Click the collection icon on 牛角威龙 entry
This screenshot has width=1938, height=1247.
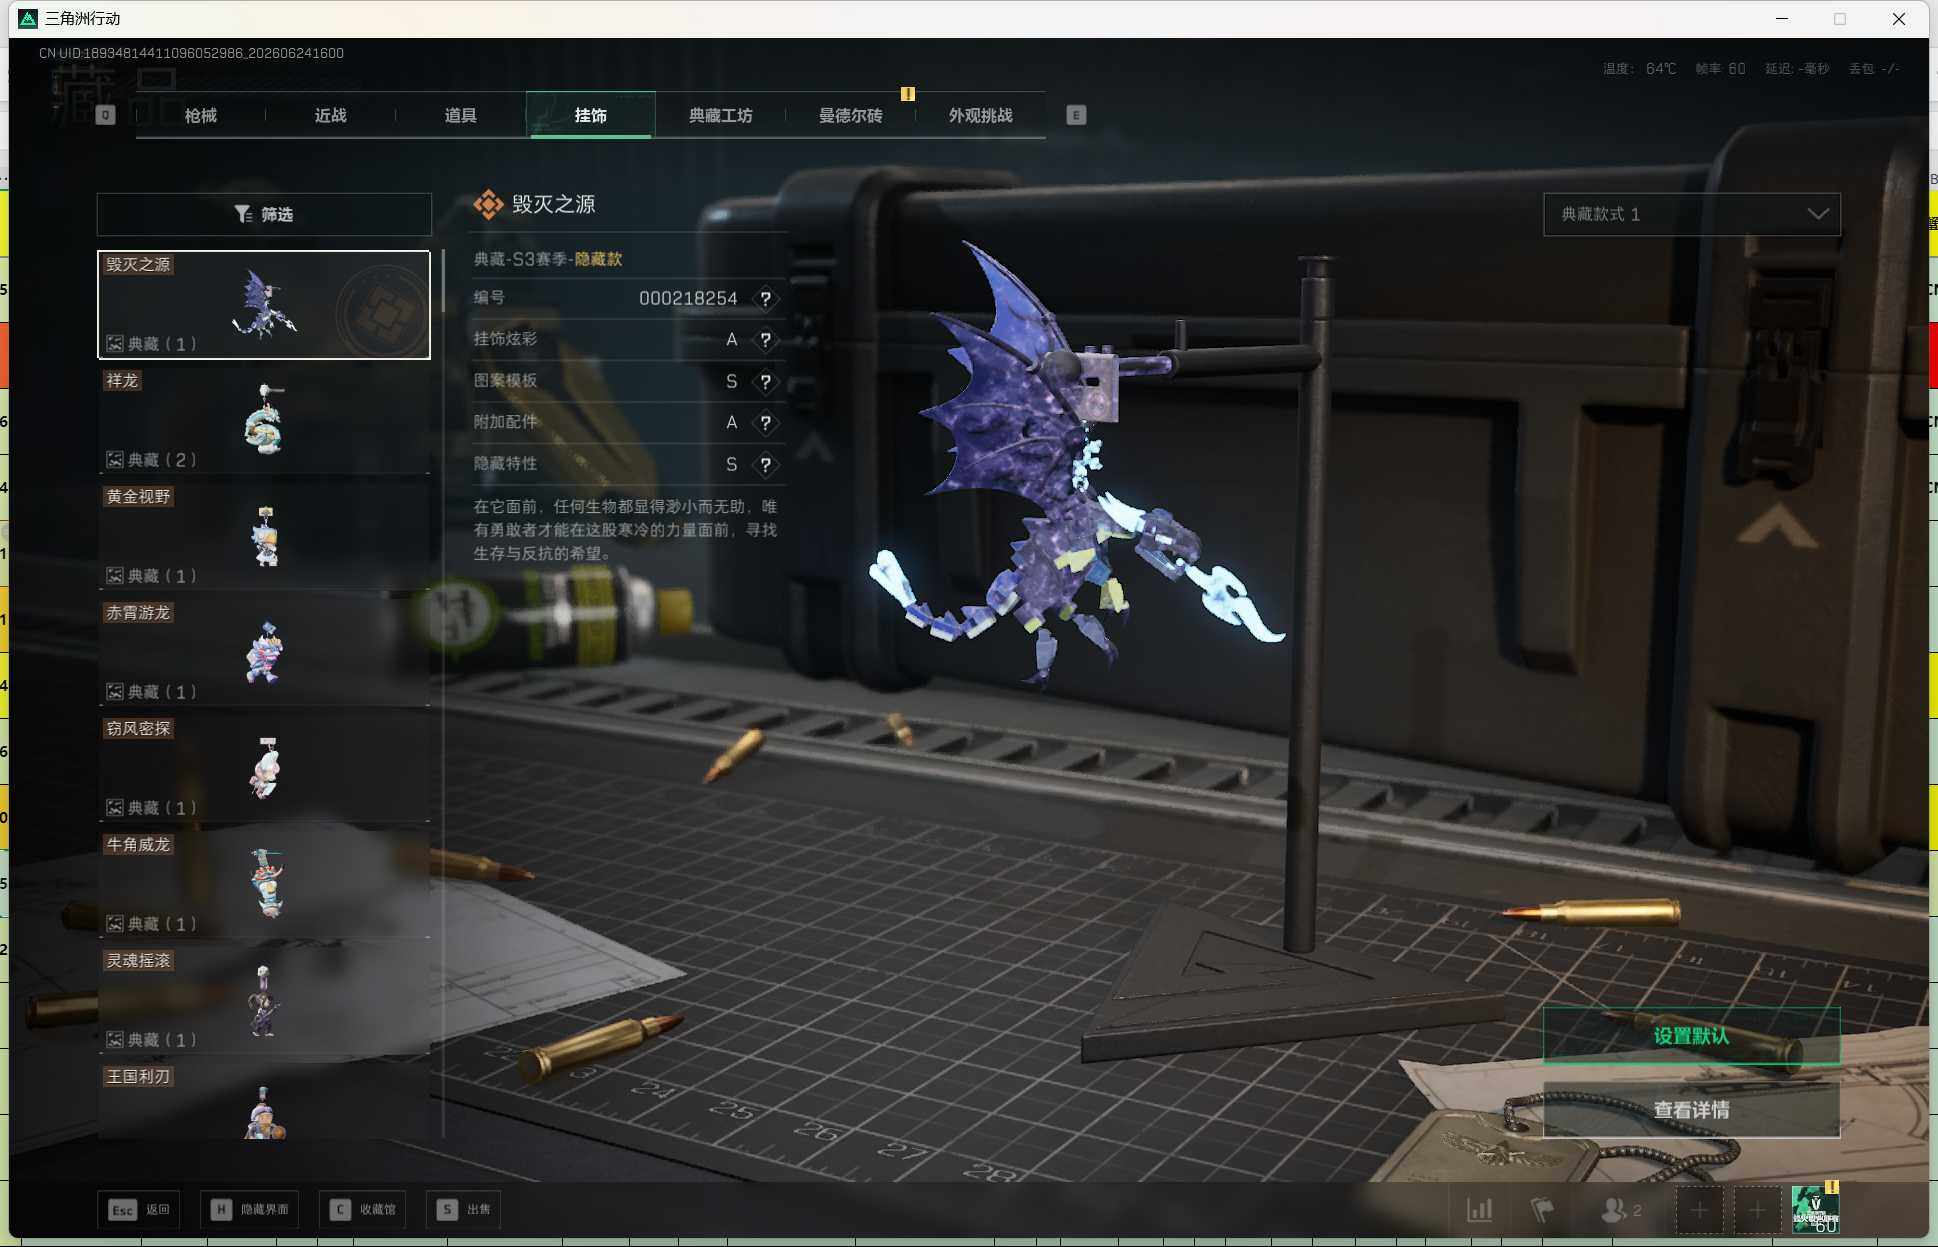(x=115, y=924)
